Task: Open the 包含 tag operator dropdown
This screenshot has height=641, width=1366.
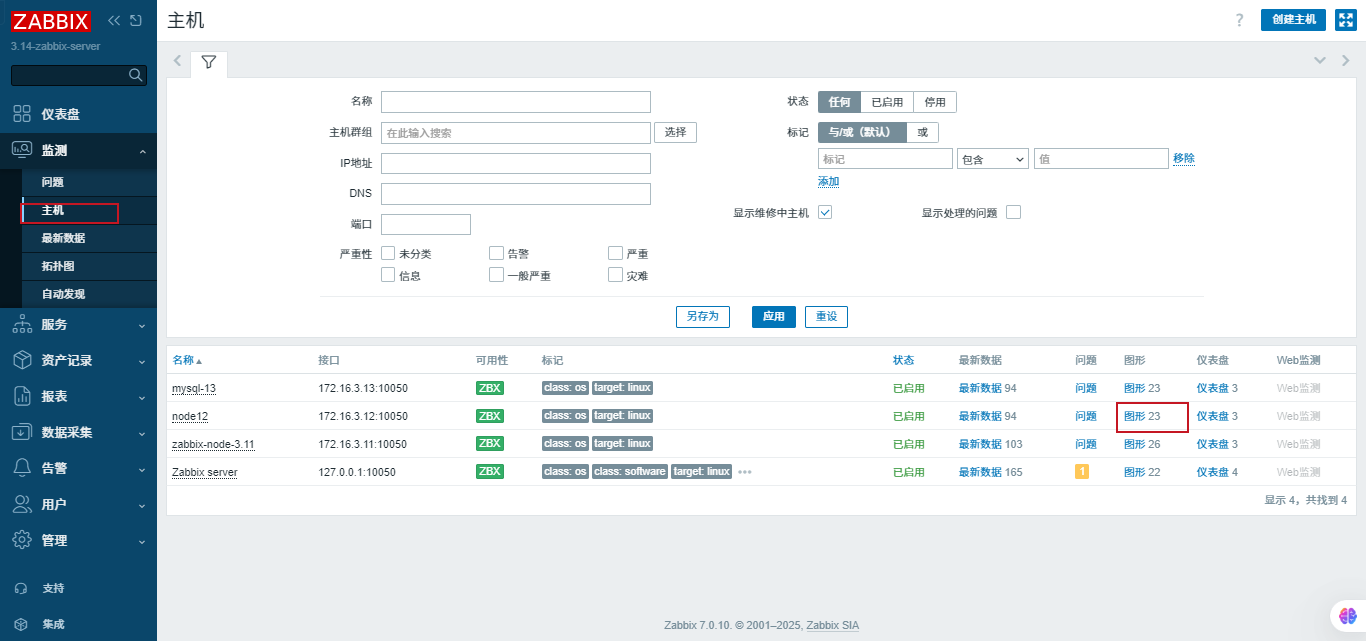Action: [993, 159]
